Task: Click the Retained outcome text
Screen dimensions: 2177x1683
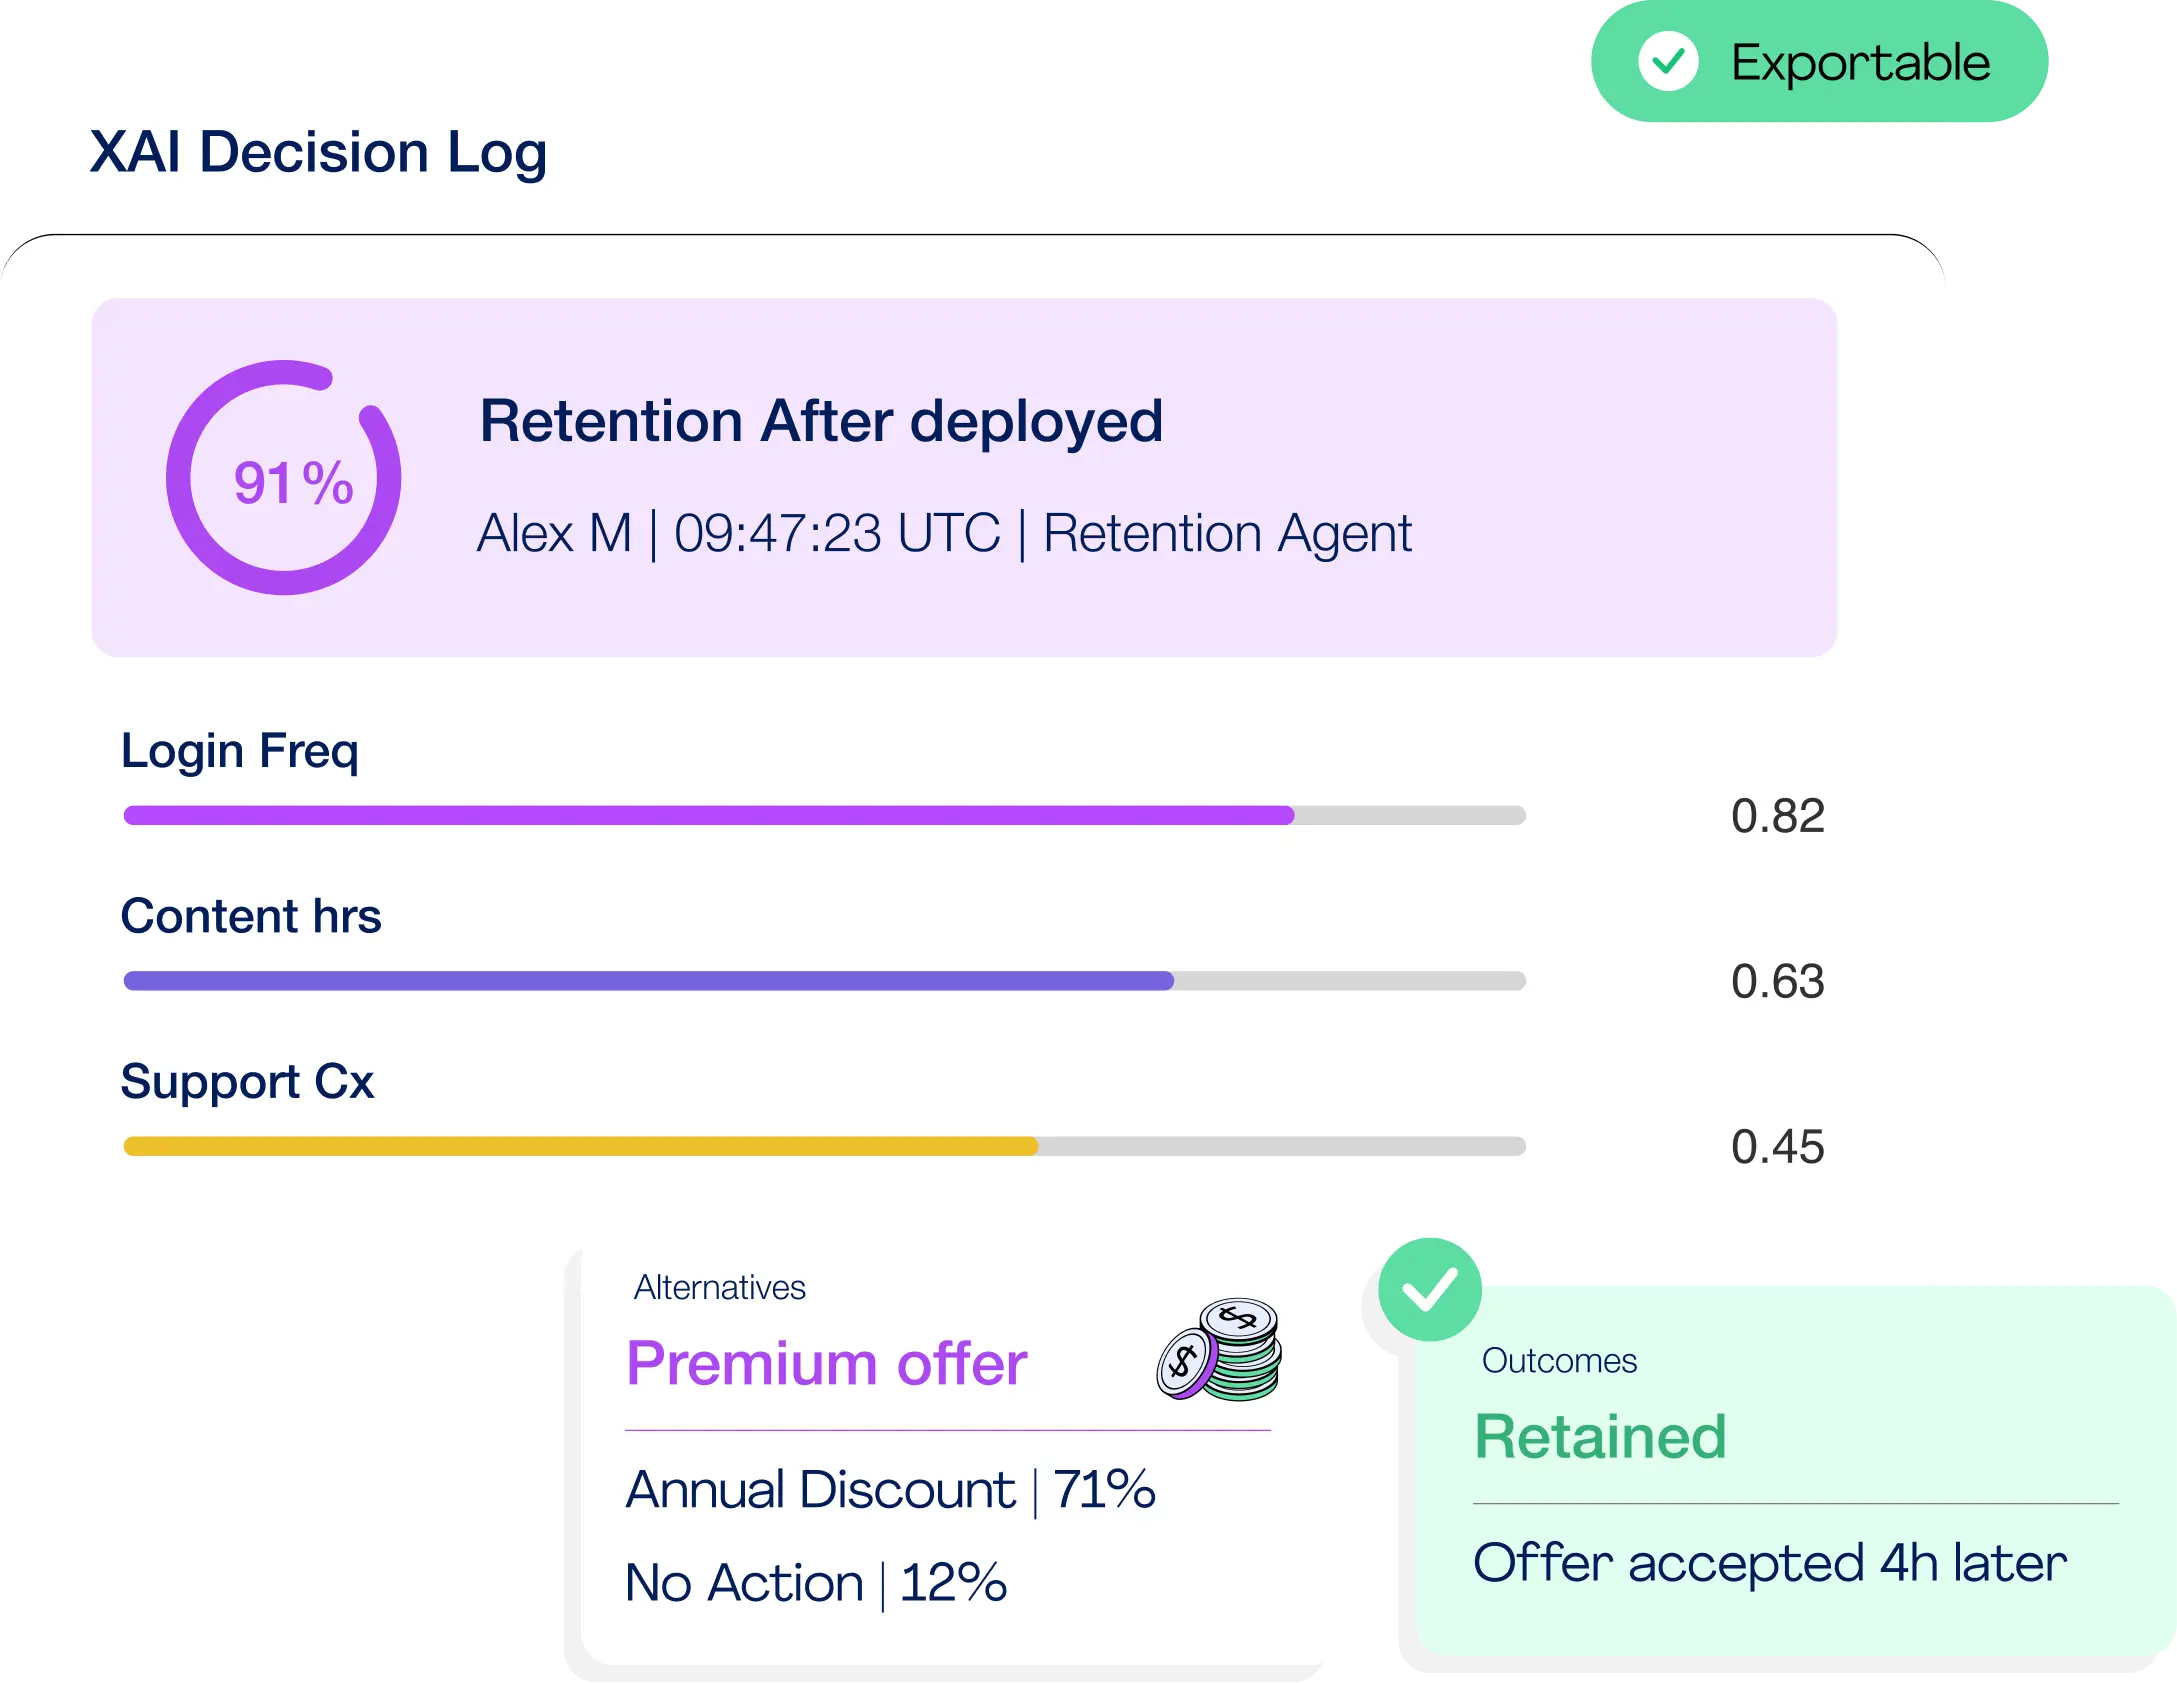Action: [1600, 1437]
